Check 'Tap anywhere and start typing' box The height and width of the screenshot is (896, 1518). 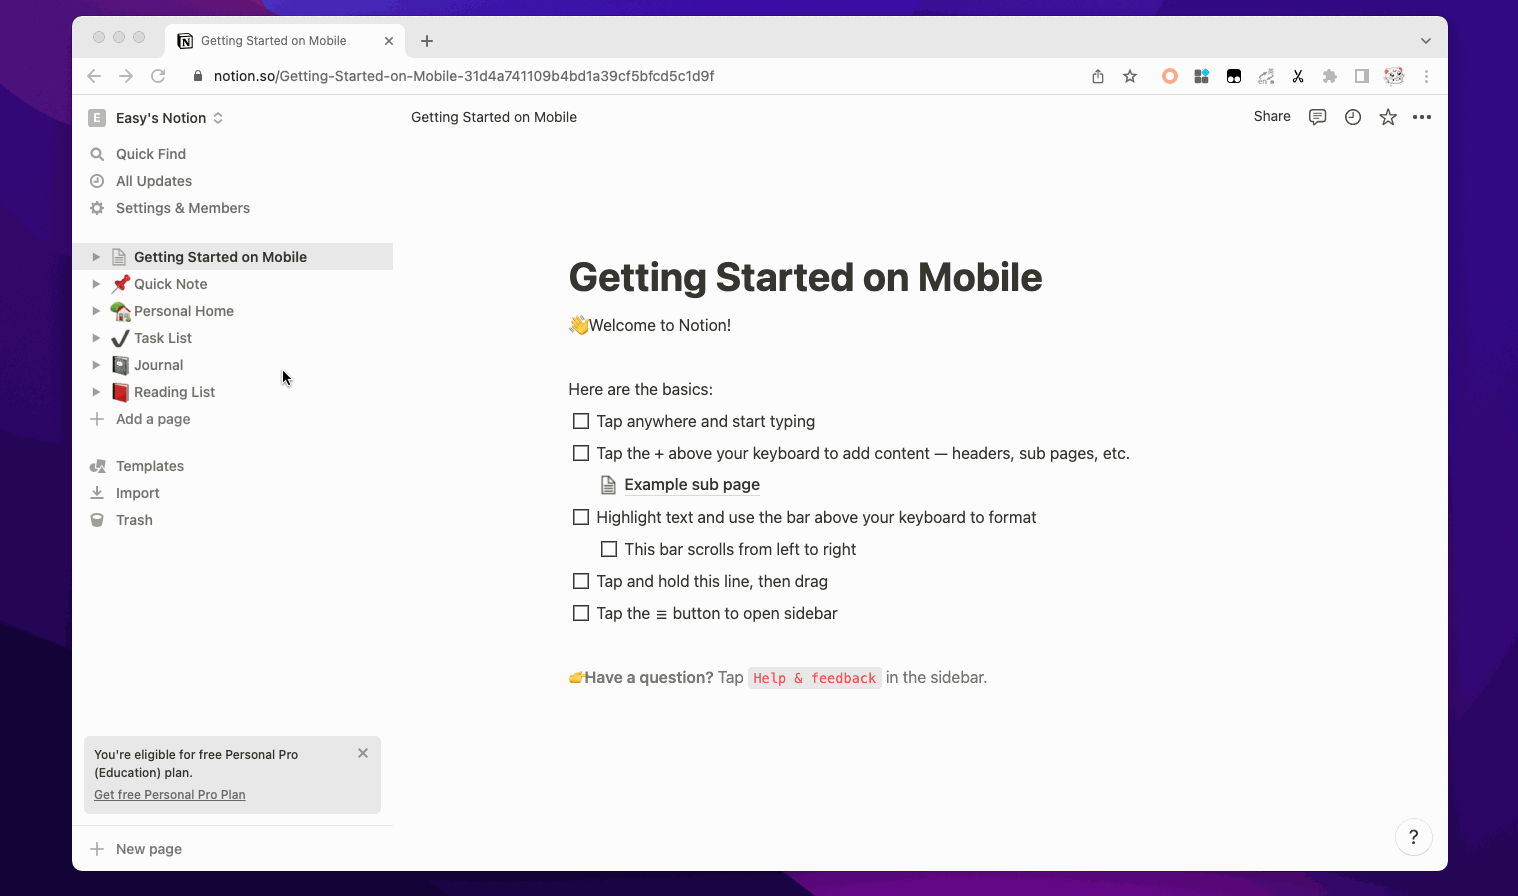[x=581, y=421]
